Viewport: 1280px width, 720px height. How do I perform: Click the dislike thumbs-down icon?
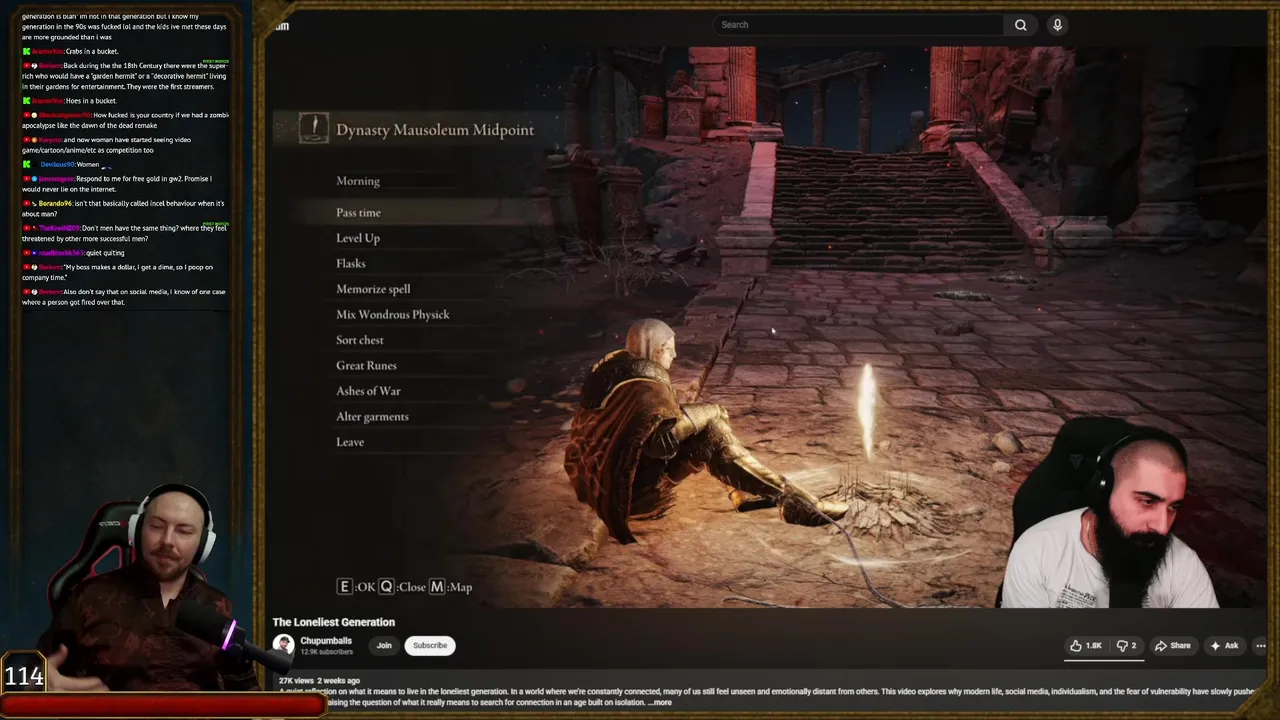pos(1126,646)
